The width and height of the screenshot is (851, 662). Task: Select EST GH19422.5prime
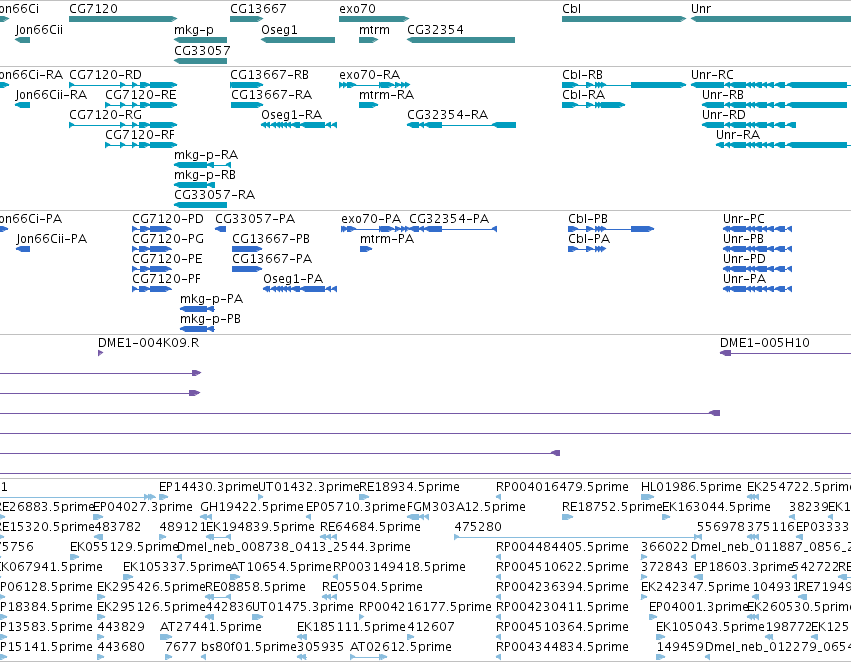[x=252, y=507]
